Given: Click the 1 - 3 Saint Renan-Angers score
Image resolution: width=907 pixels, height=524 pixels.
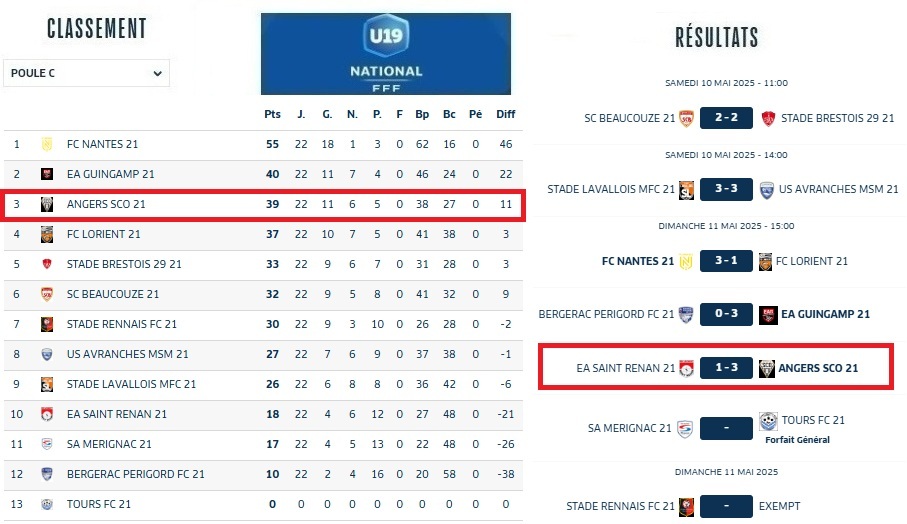Looking at the screenshot, I should tap(726, 368).
